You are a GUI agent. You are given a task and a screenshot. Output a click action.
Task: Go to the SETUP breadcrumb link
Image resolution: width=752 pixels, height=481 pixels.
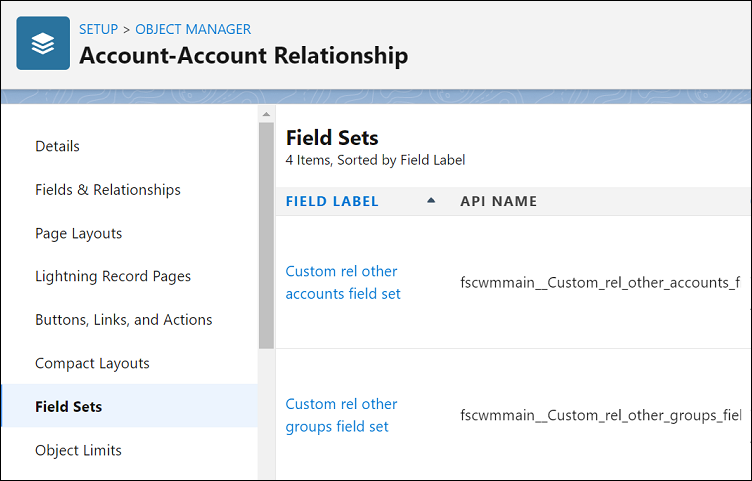98,29
